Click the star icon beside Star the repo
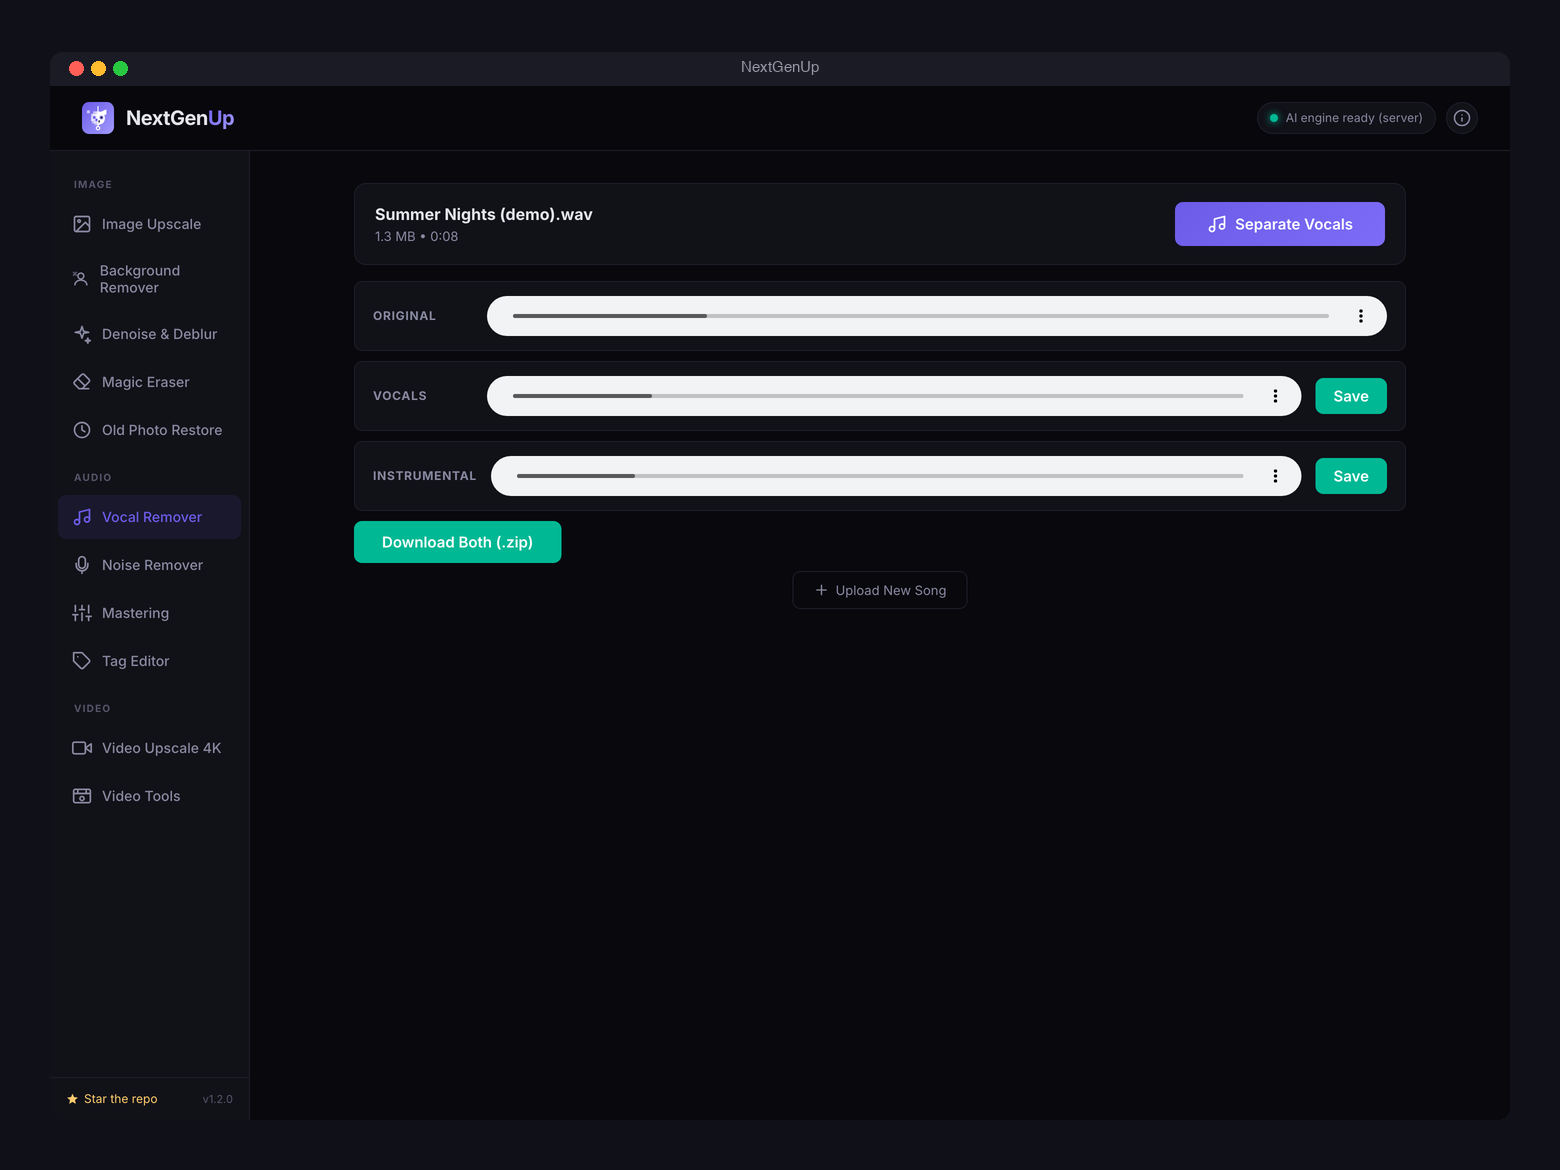The width and height of the screenshot is (1560, 1170). click(x=72, y=1099)
